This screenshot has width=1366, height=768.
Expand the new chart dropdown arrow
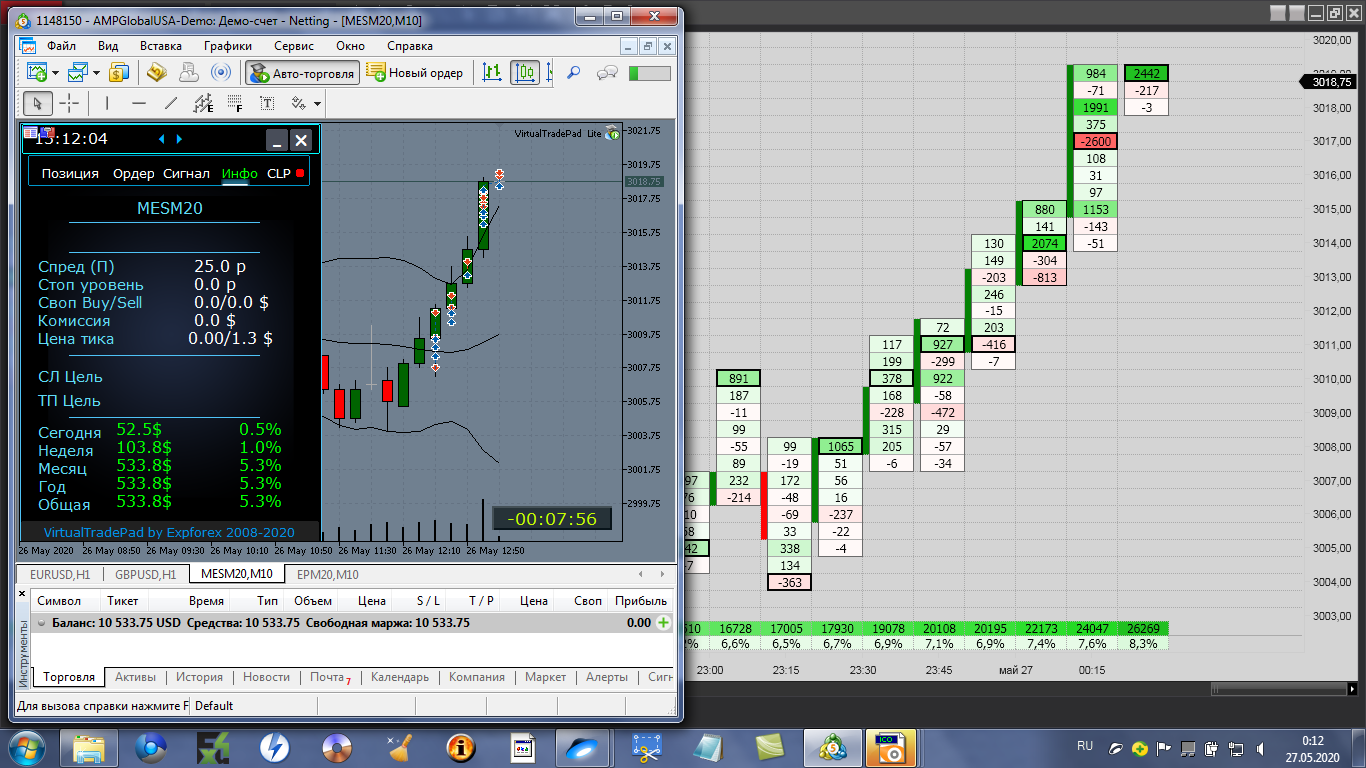click(x=55, y=73)
